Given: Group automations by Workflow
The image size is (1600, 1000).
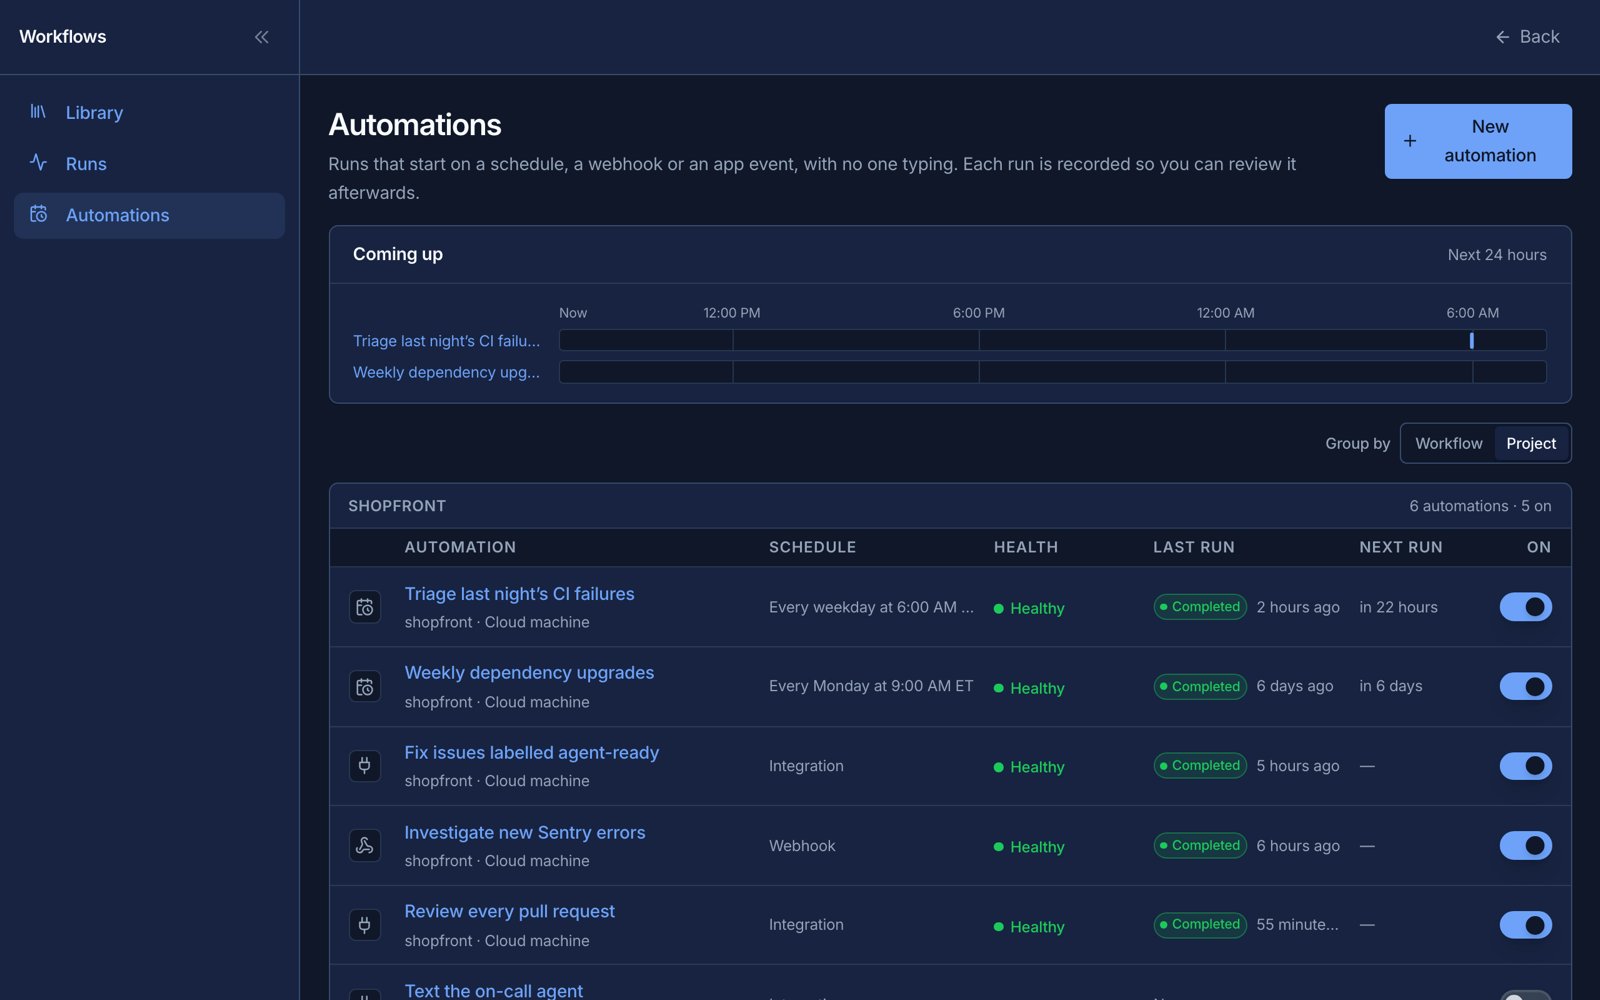Looking at the screenshot, I should tap(1448, 443).
